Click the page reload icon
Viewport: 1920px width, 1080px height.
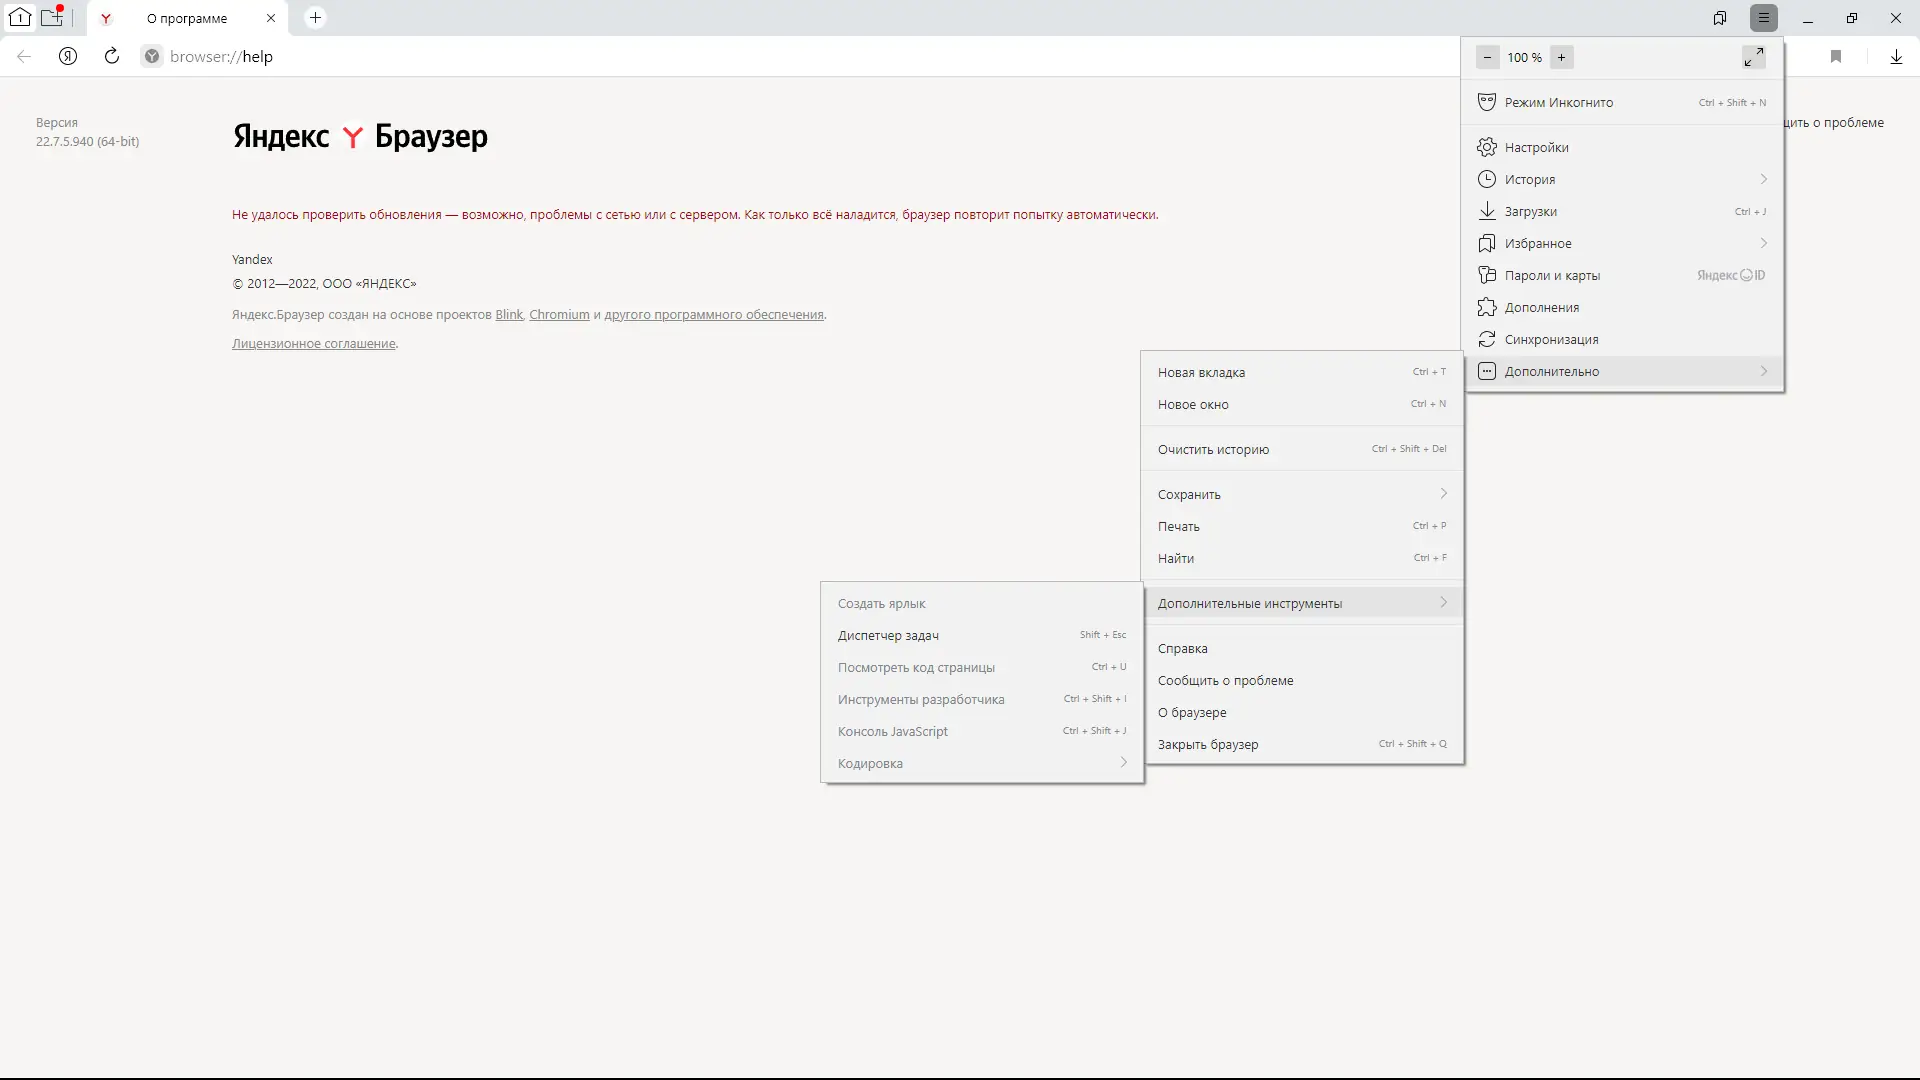tap(112, 56)
